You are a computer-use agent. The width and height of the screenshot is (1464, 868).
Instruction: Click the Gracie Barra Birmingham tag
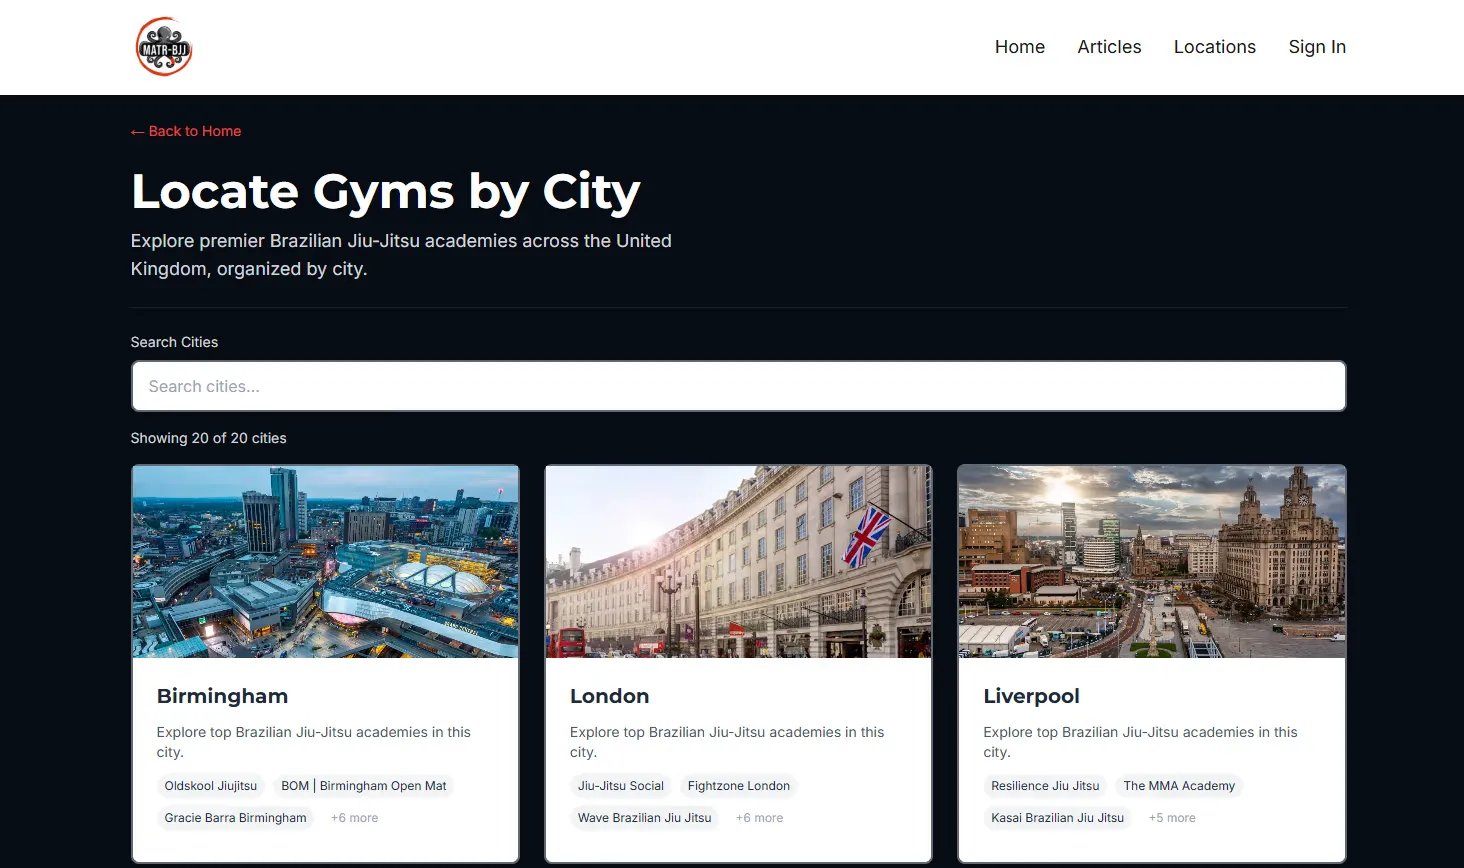[x=235, y=818]
